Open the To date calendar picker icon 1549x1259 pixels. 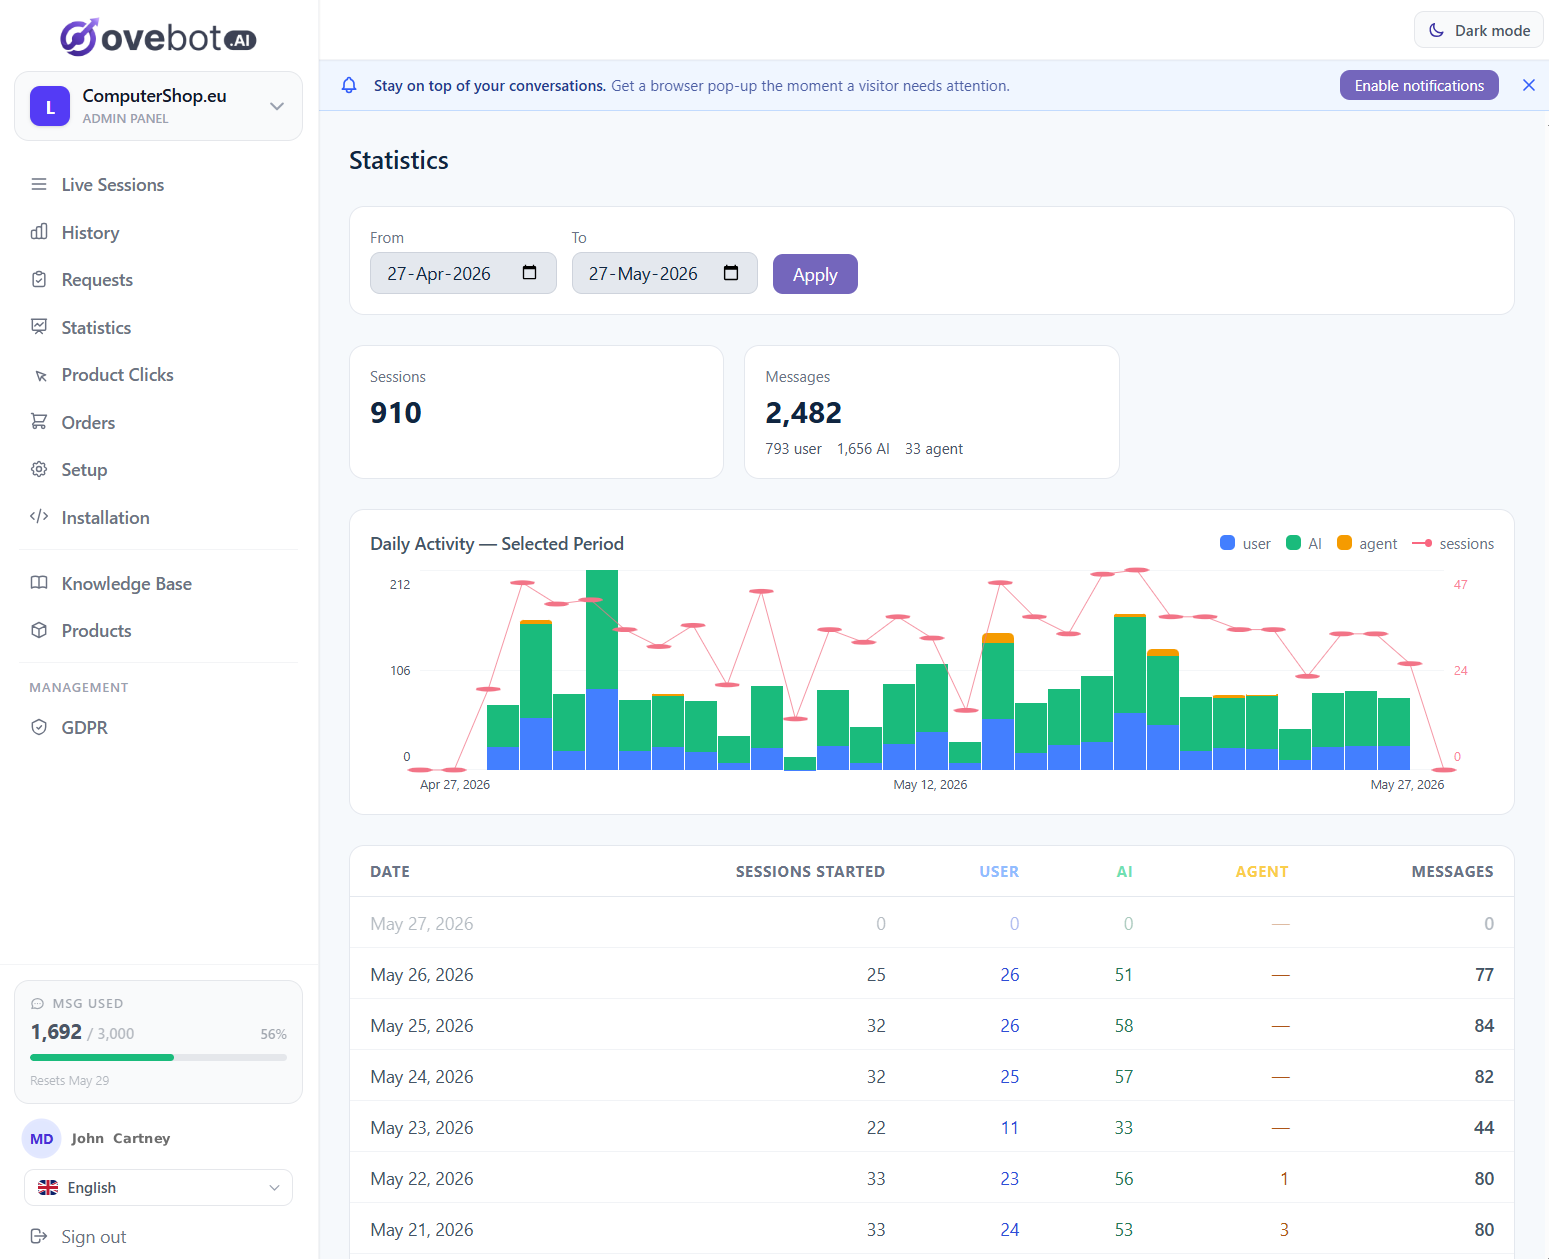click(731, 273)
